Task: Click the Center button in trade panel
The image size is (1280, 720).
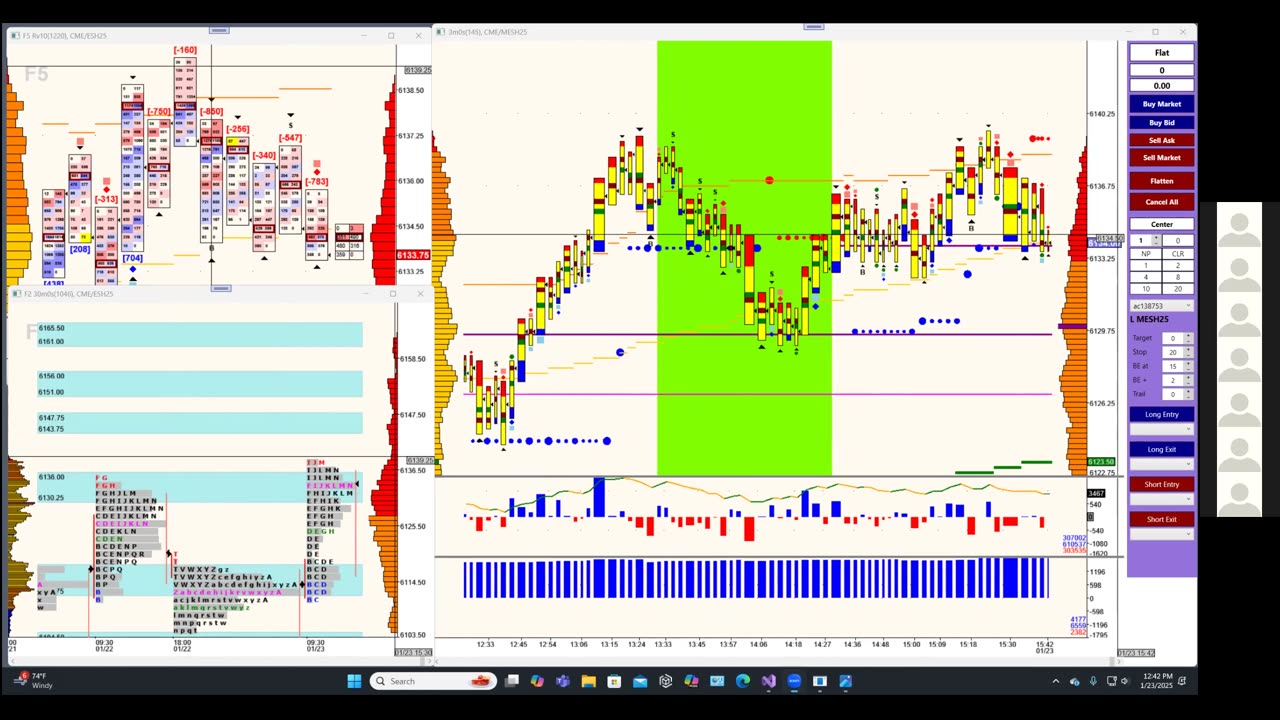Action: (1161, 224)
